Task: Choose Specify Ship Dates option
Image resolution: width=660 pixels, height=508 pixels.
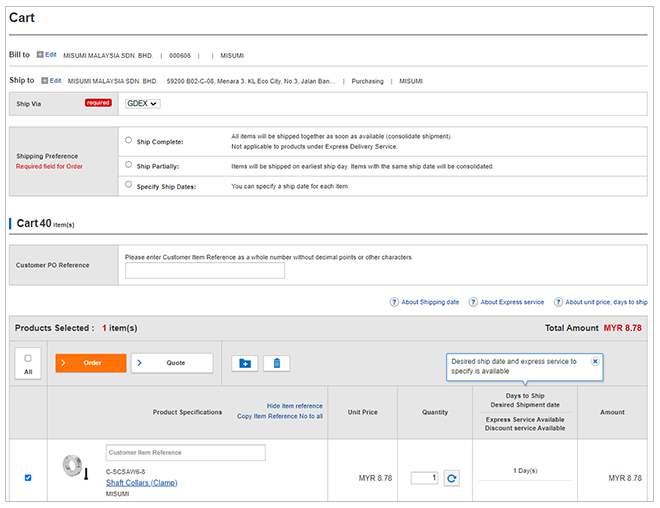Action: pos(129,185)
